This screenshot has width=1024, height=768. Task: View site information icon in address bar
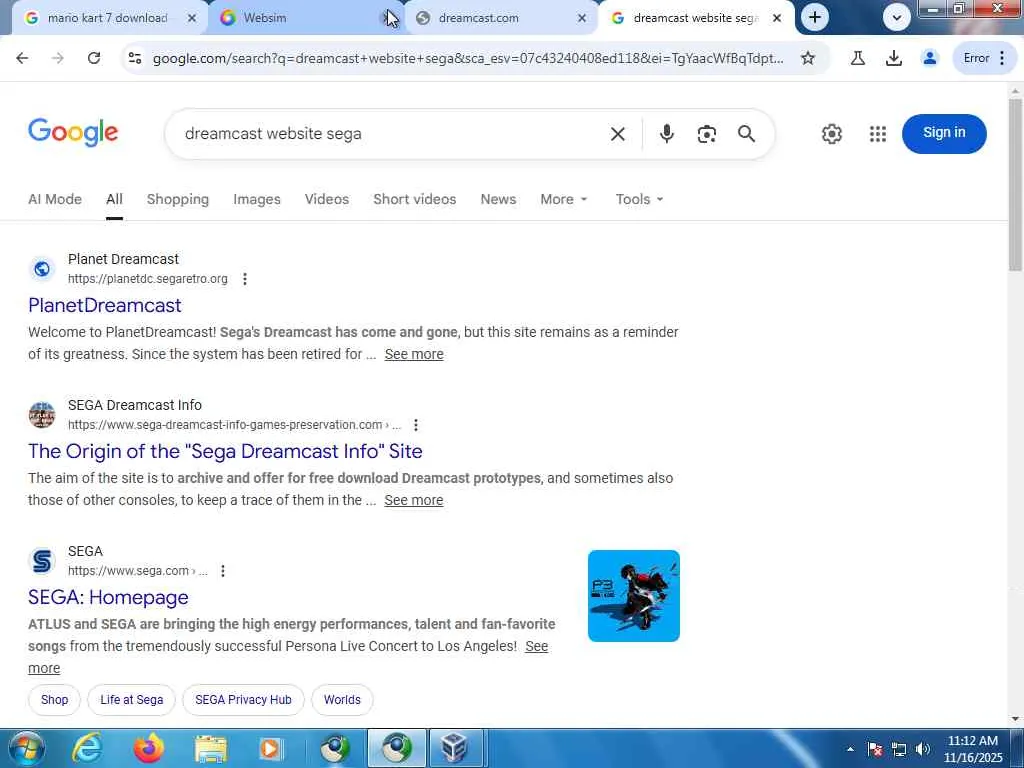coord(135,58)
